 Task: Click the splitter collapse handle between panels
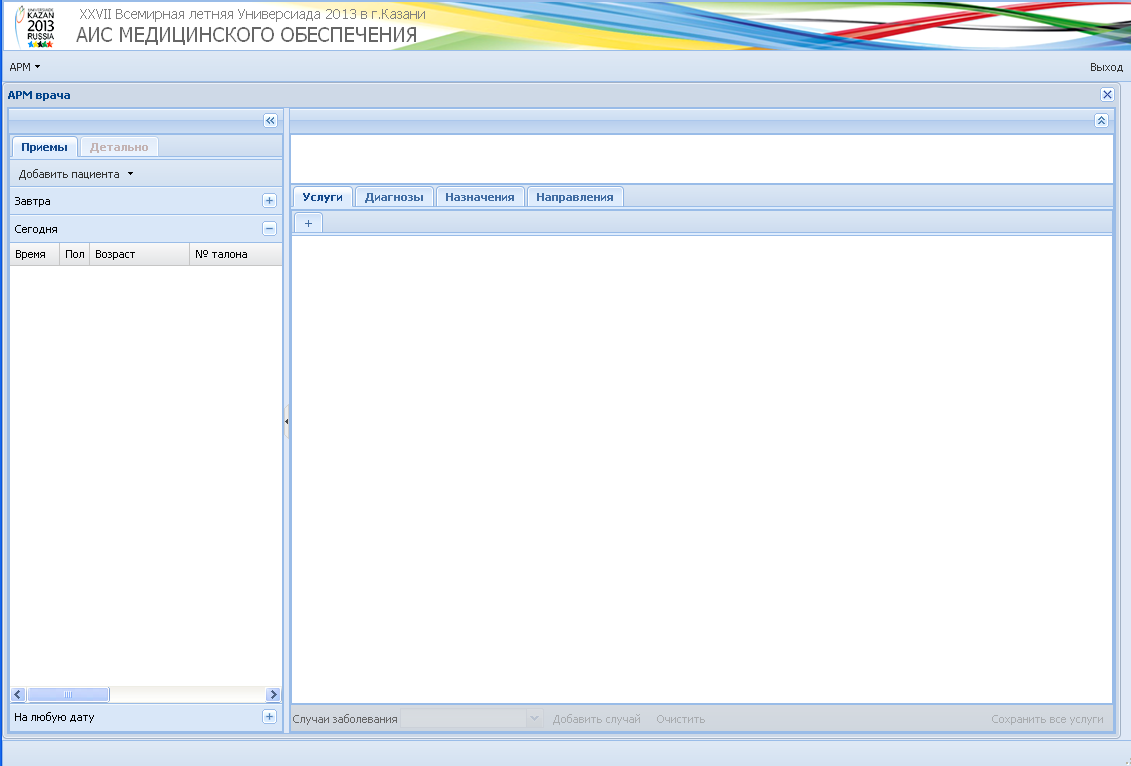[286, 421]
